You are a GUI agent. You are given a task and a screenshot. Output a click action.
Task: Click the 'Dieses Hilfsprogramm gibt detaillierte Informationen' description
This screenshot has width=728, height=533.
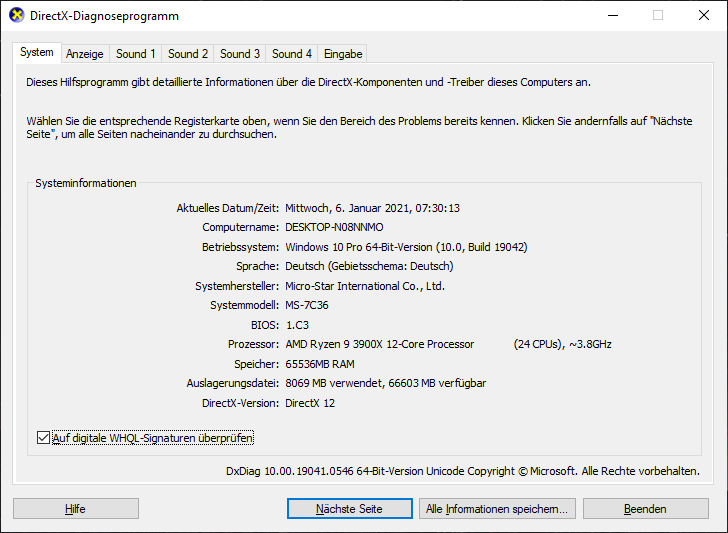308,82
